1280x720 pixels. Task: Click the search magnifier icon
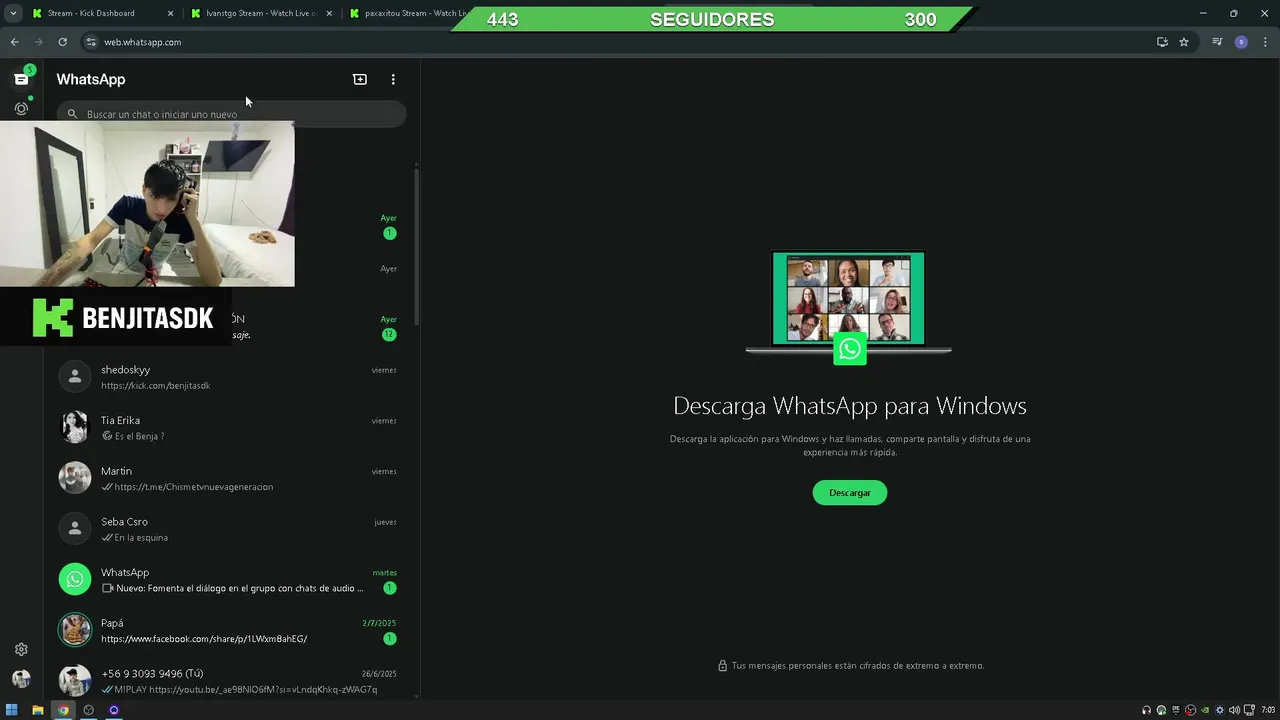72,114
